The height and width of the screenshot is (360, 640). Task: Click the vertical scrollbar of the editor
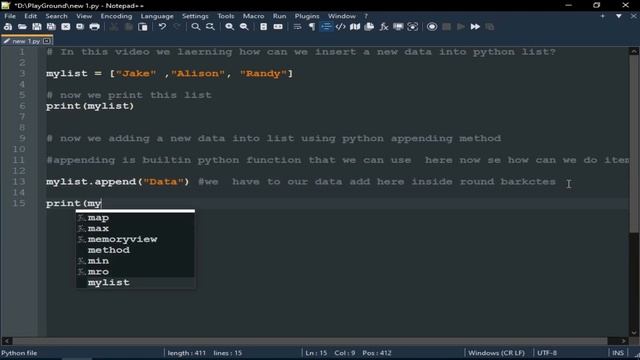634,143
